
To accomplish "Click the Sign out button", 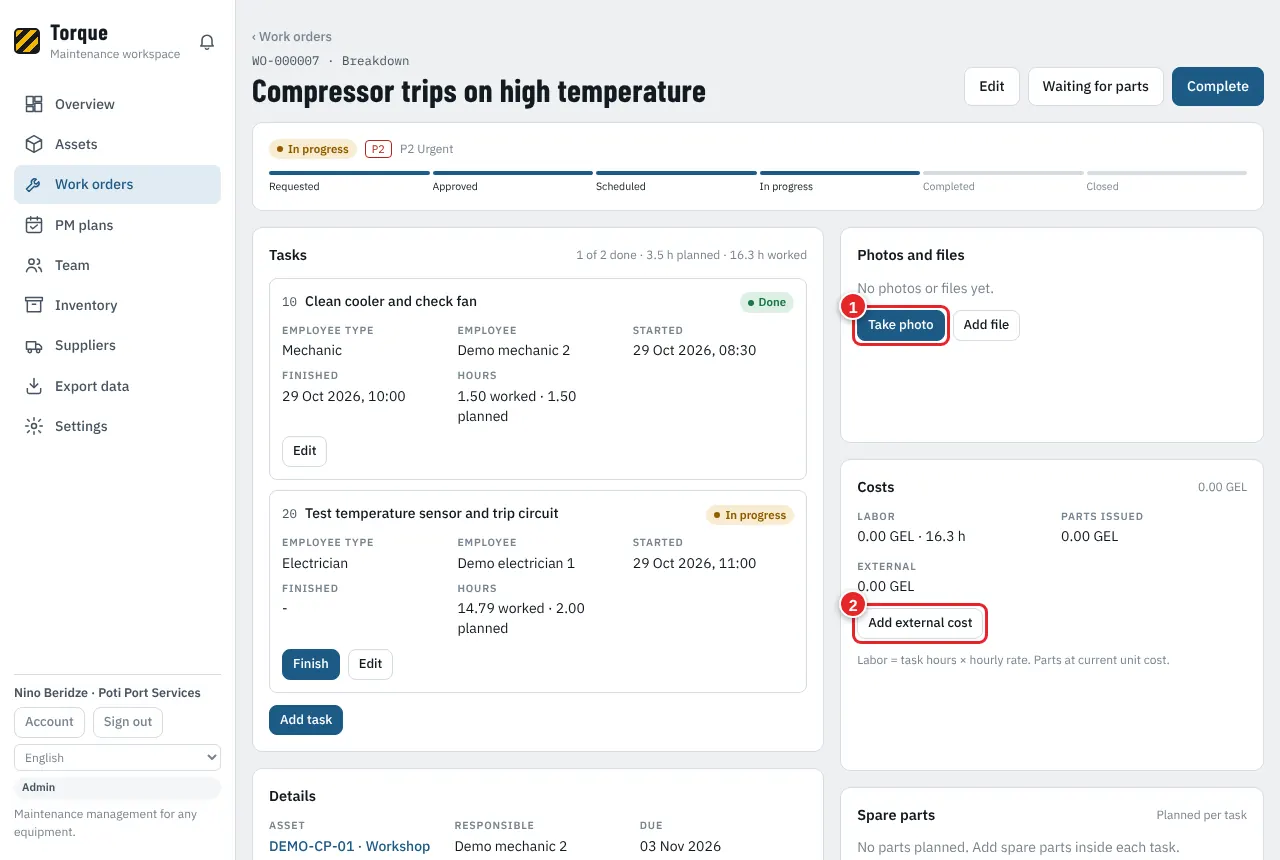I will [128, 722].
